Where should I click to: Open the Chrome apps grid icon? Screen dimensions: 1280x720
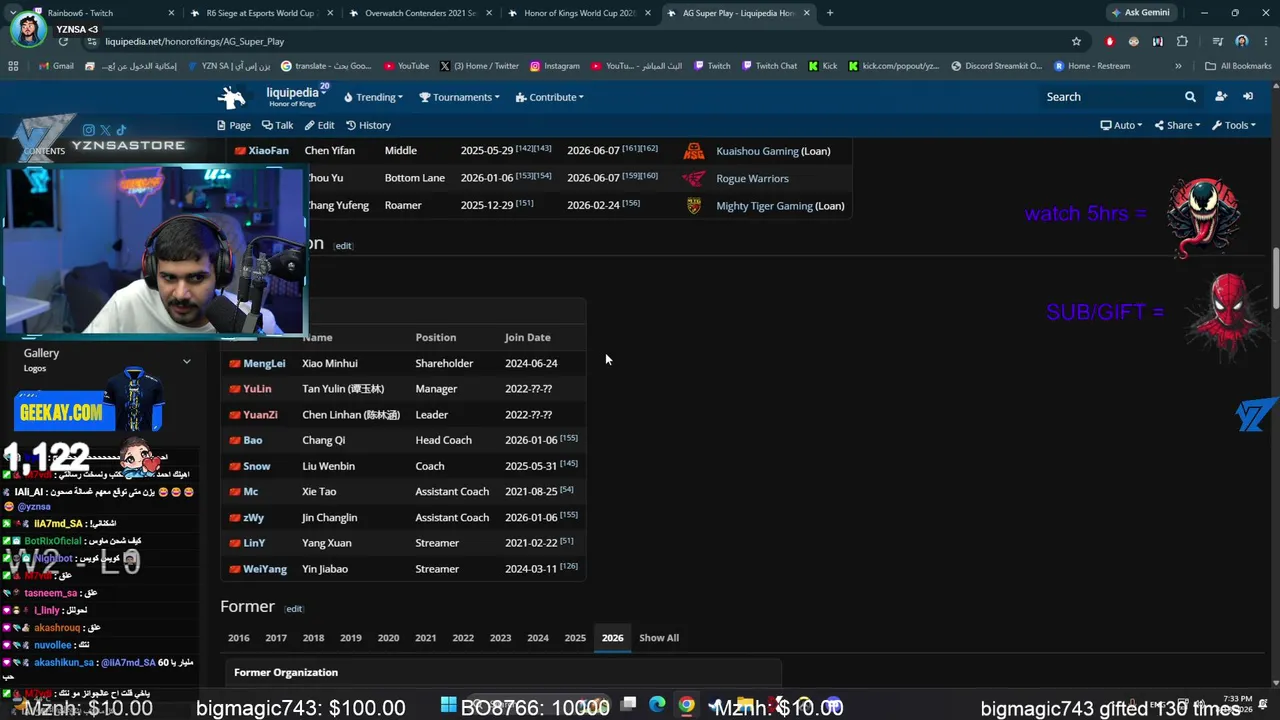[x=13, y=66]
